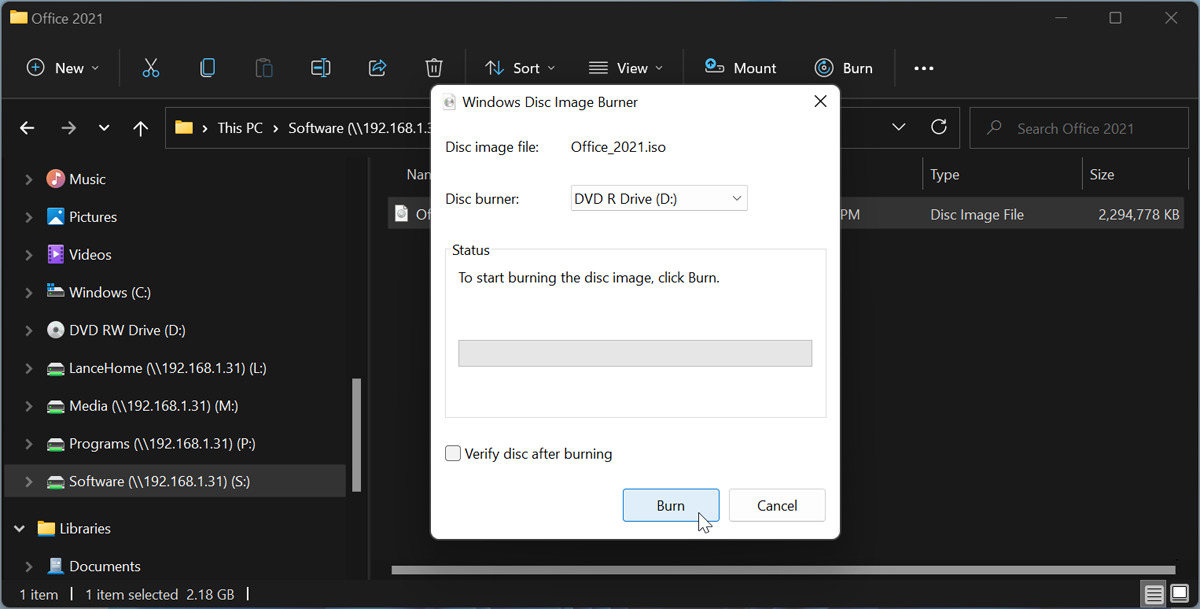The image size is (1200, 609).
Task: Open the See more ellipsis menu
Action: click(924, 68)
